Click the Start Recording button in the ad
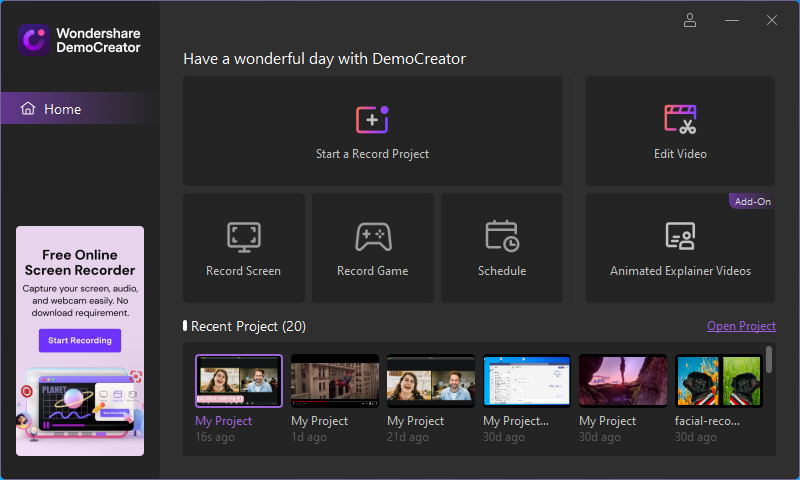Screen dimensions: 800x480 (80, 340)
